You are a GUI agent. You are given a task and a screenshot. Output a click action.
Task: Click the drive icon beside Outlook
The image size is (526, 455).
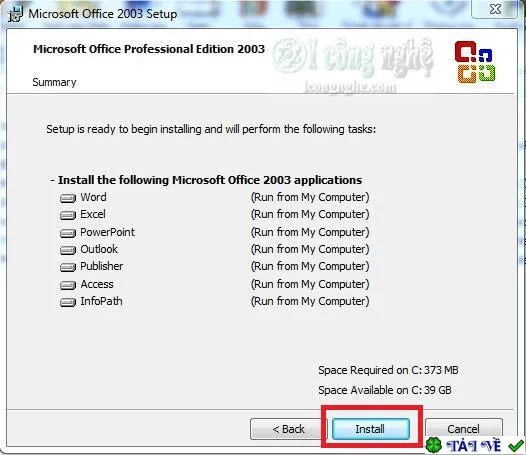tap(68, 250)
